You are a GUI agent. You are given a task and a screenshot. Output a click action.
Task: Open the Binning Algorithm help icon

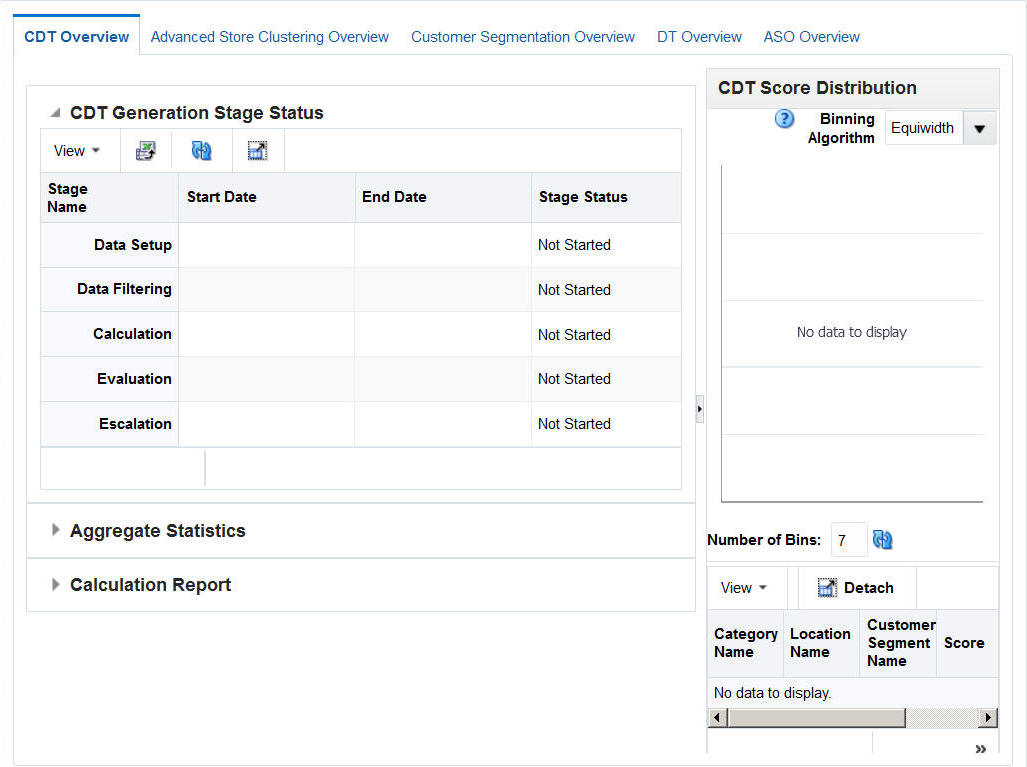pos(784,119)
